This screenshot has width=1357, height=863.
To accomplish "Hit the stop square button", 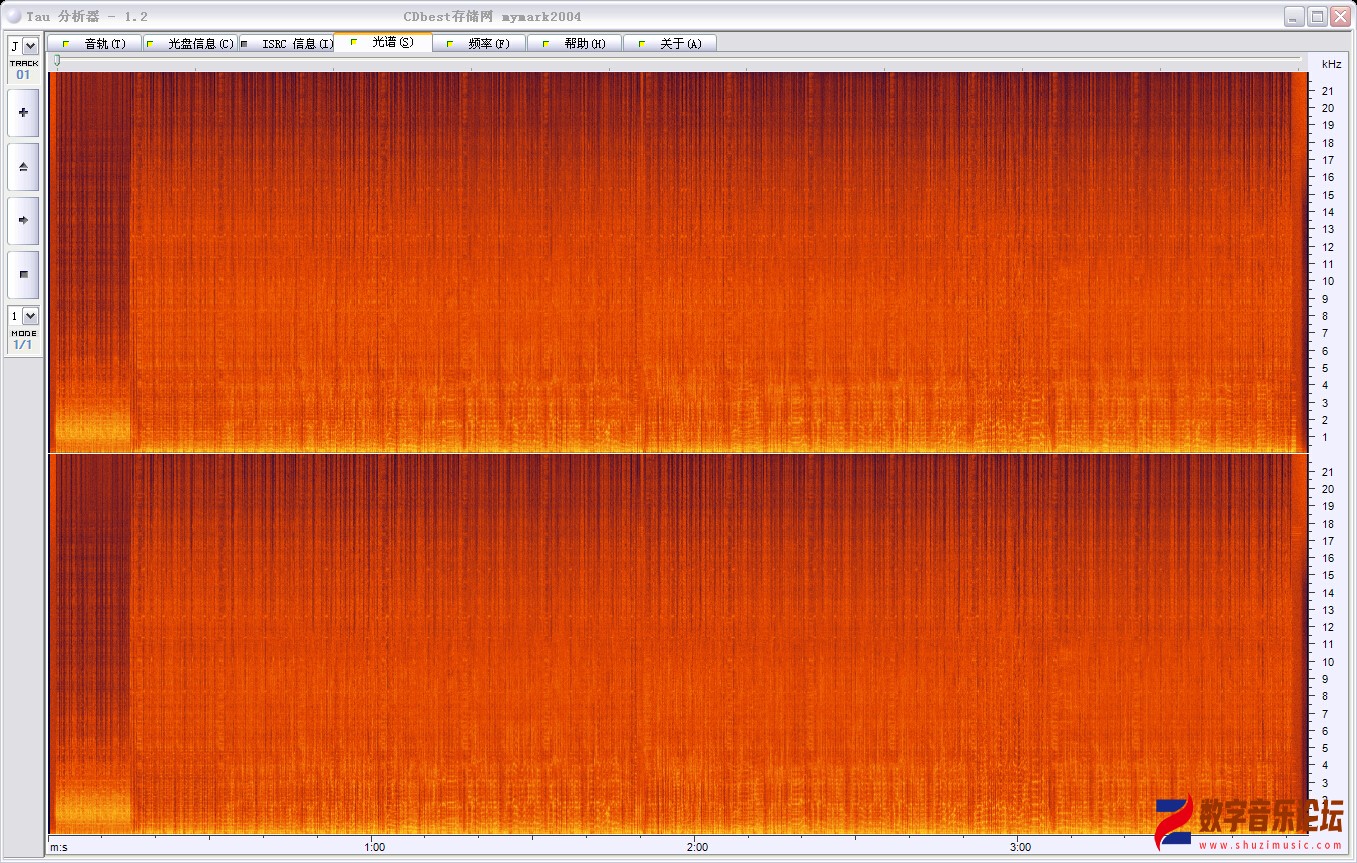I will (x=23, y=274).
